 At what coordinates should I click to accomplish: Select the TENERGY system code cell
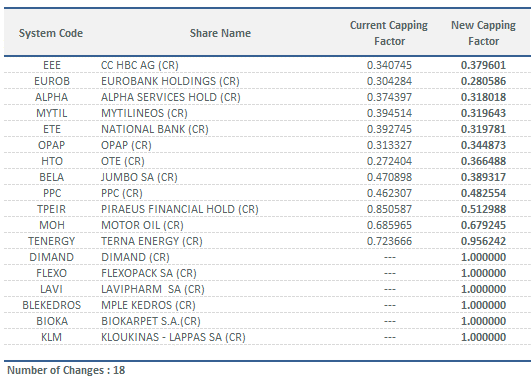coord(51,241)
